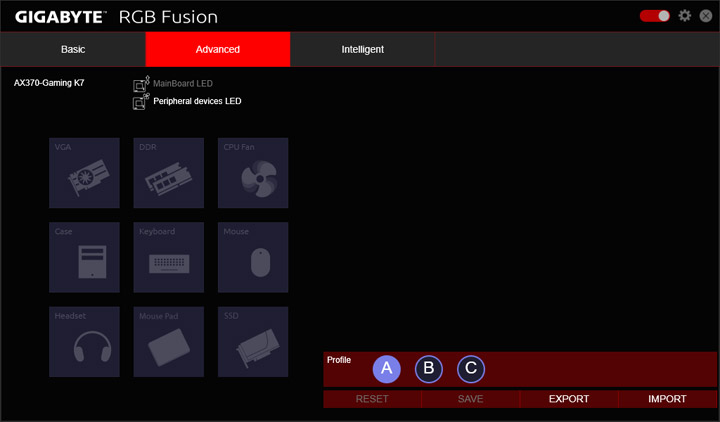720x422 pixels.
Task: Click the Peripheral devices LED icon
Action: click(141, 101)
